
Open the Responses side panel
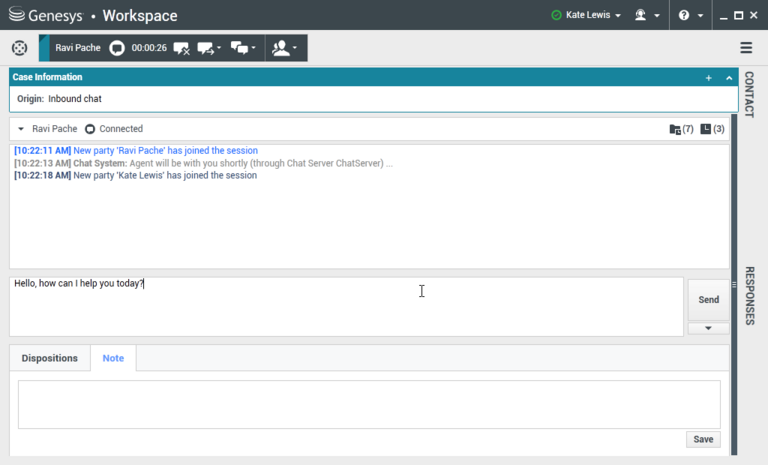pyautogui.click(x=750, y=295)
